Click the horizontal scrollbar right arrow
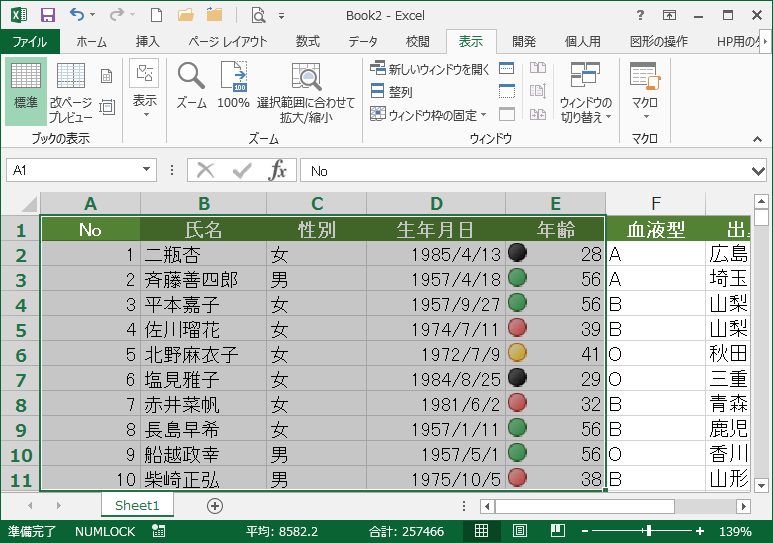The width and height of the screenshot is (773, 543). [x=743, y=506]
